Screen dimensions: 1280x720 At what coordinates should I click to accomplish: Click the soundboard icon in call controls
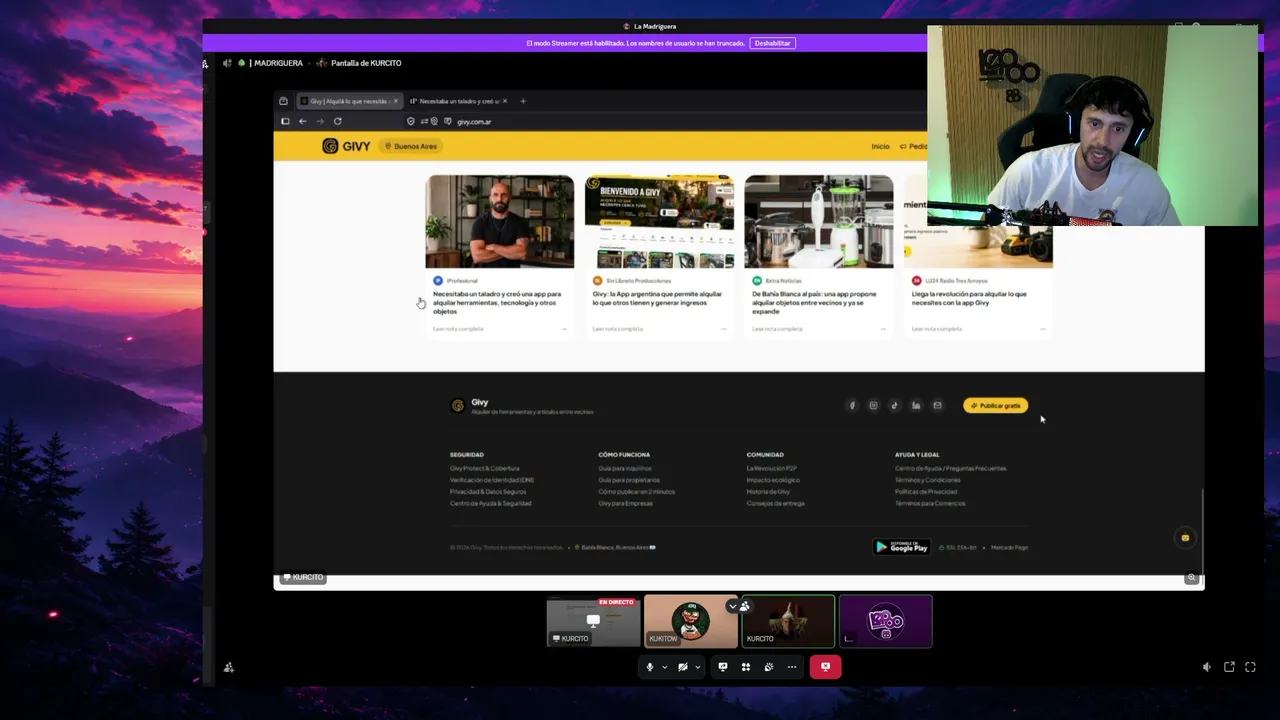point(769,667)
